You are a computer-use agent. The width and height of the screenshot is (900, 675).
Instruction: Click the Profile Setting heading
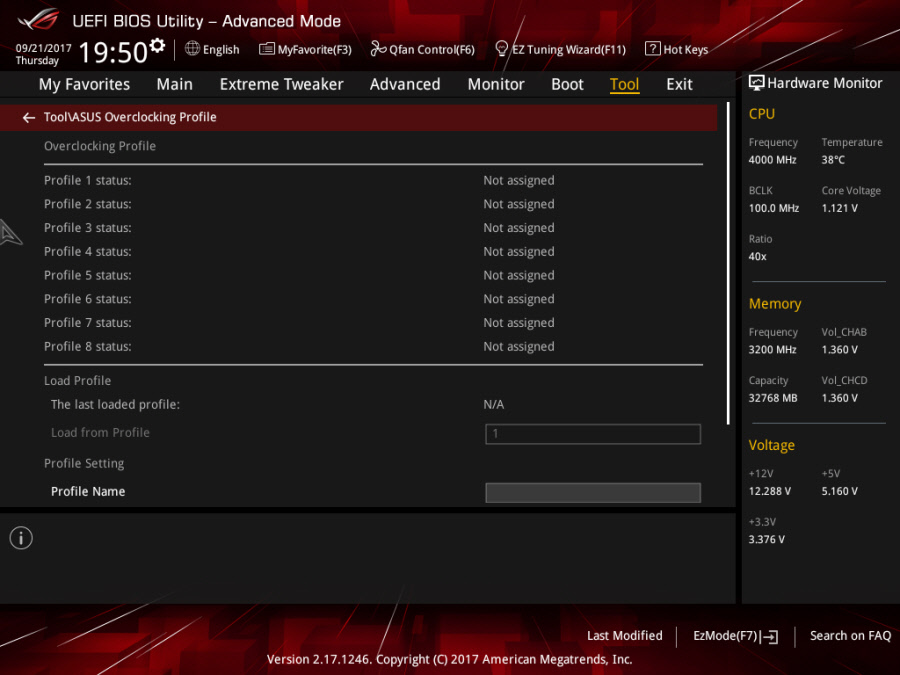pos(84,464)
